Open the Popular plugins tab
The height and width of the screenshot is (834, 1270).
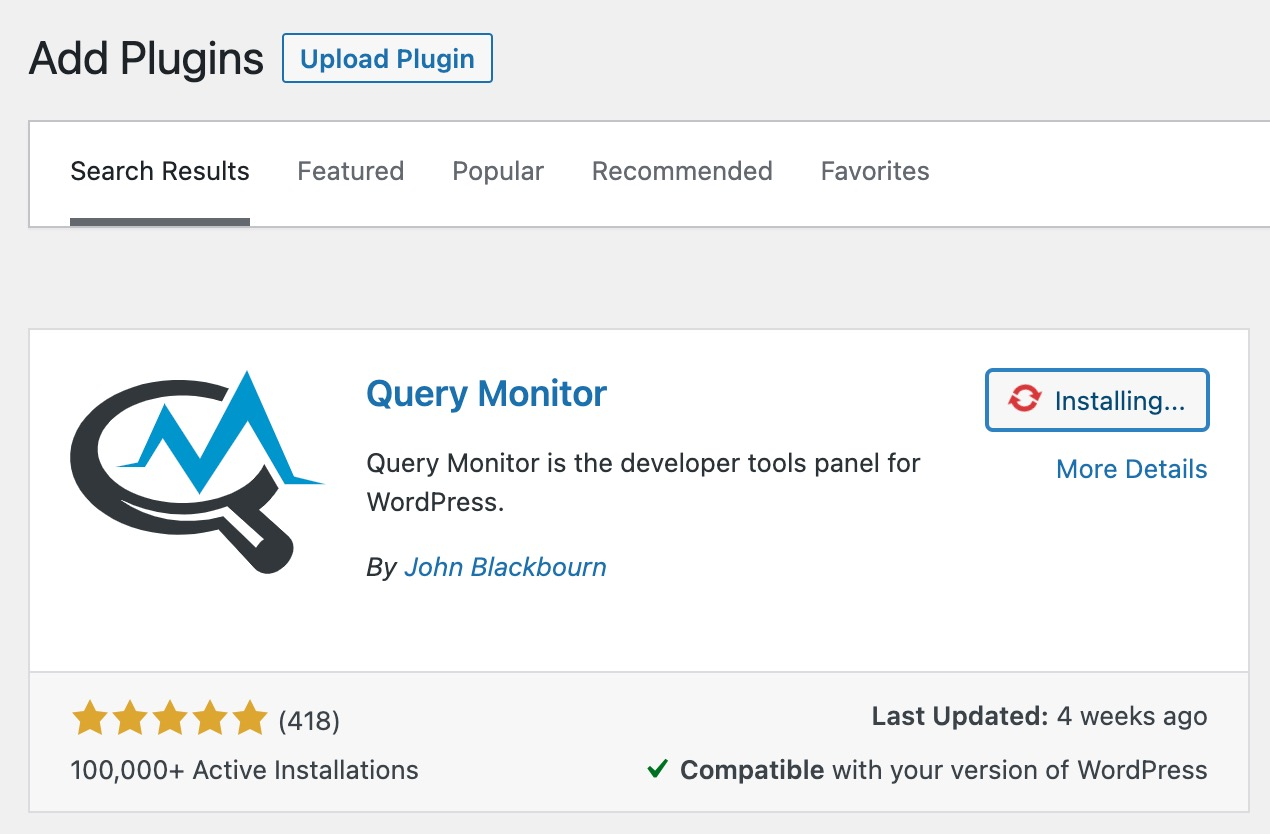click(498, 171)
